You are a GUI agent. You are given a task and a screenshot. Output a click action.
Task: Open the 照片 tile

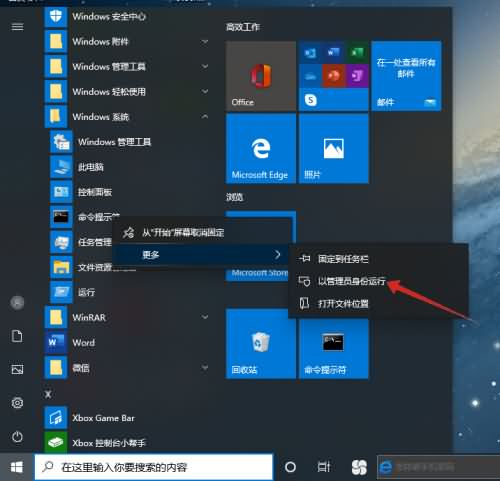(x=334, y=148)
